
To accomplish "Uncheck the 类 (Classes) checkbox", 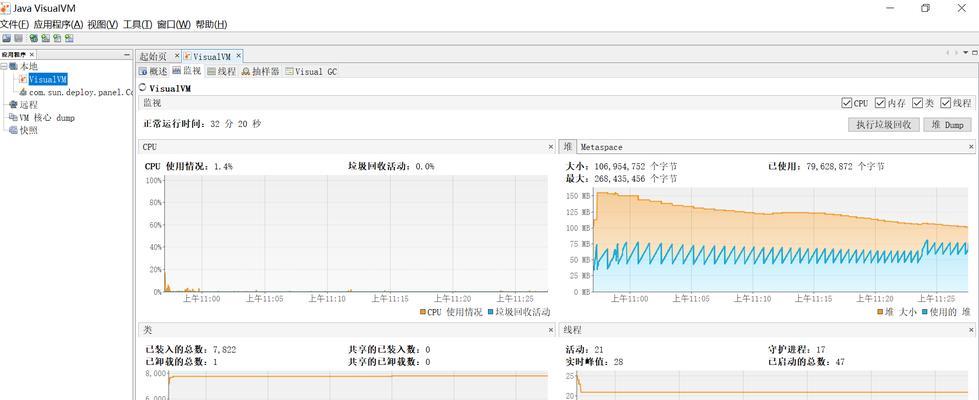I will click(917, 103).
